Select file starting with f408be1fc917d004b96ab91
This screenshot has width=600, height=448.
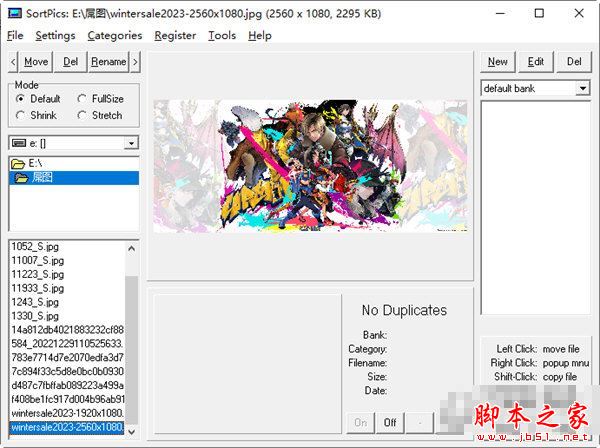pyautogui.click(x=67, y=399)
